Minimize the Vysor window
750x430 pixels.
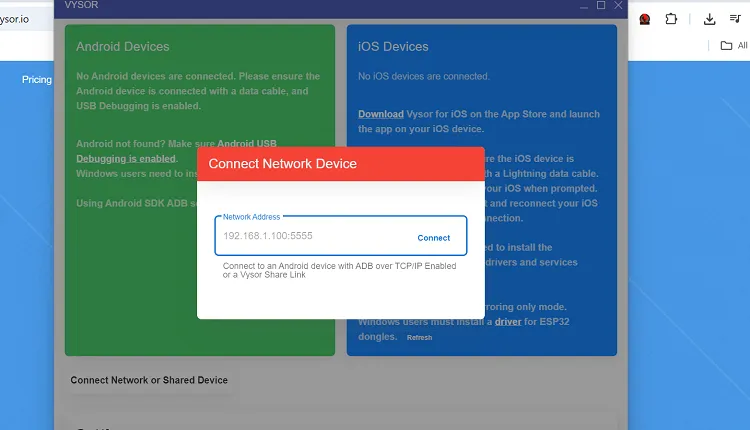pyautogui.click(x=584, y=6)
